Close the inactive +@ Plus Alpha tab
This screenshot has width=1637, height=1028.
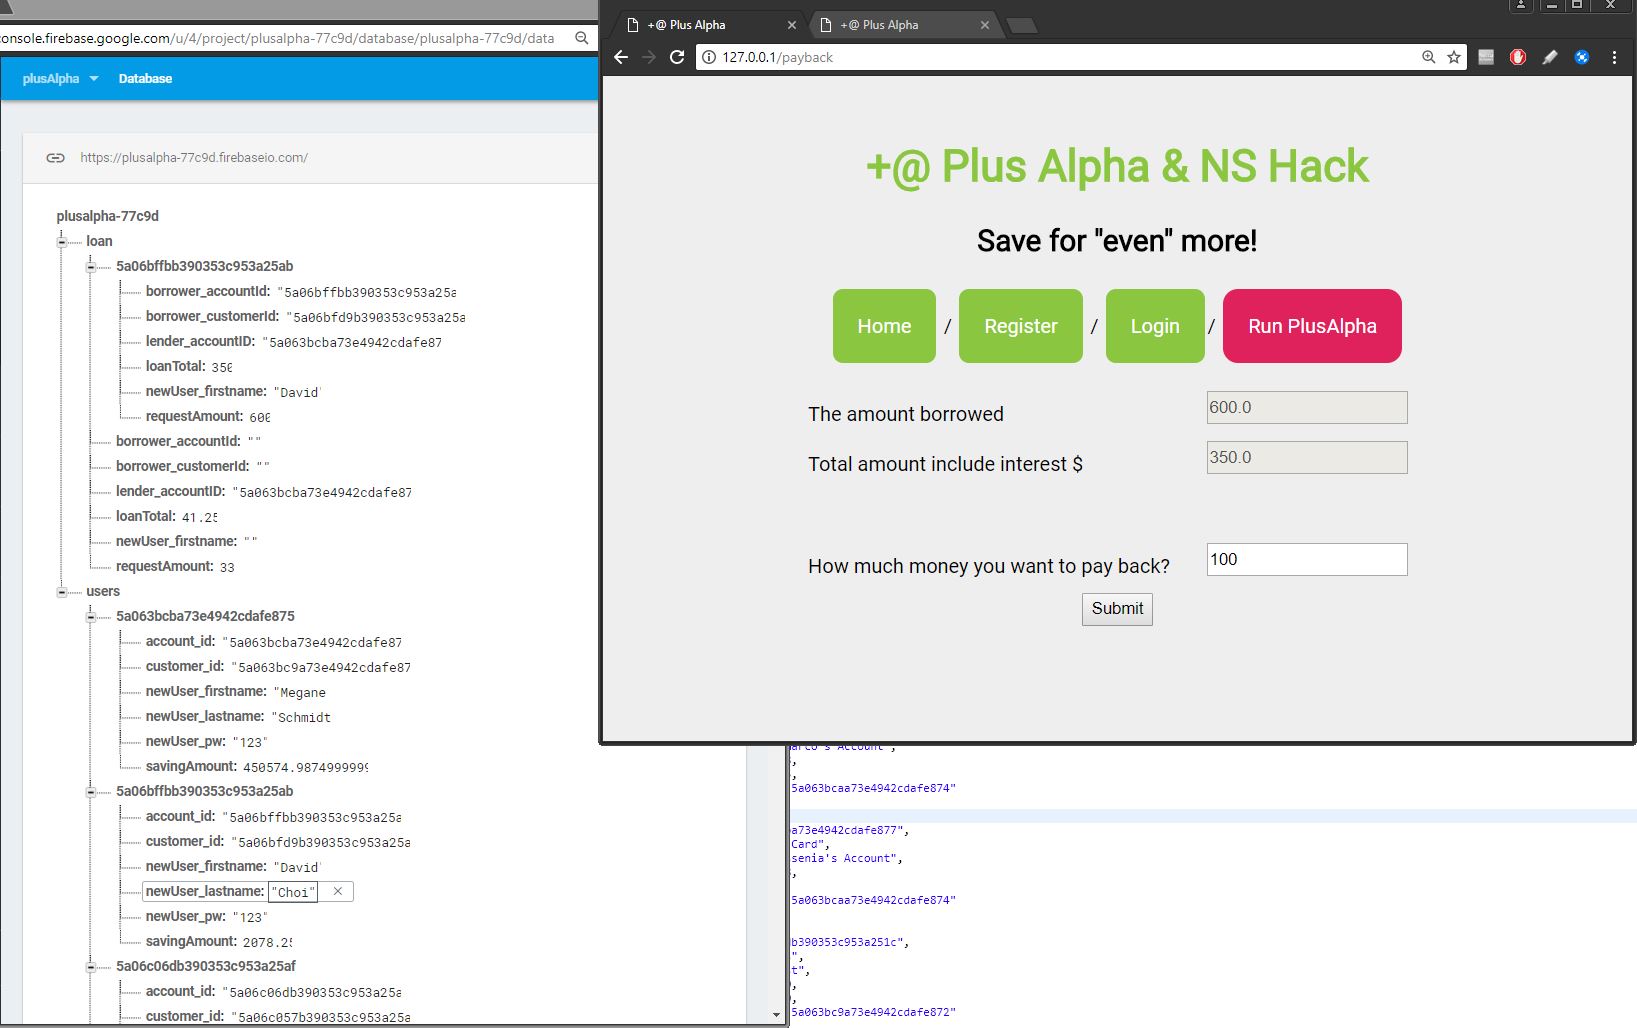(x=985, y=25)
